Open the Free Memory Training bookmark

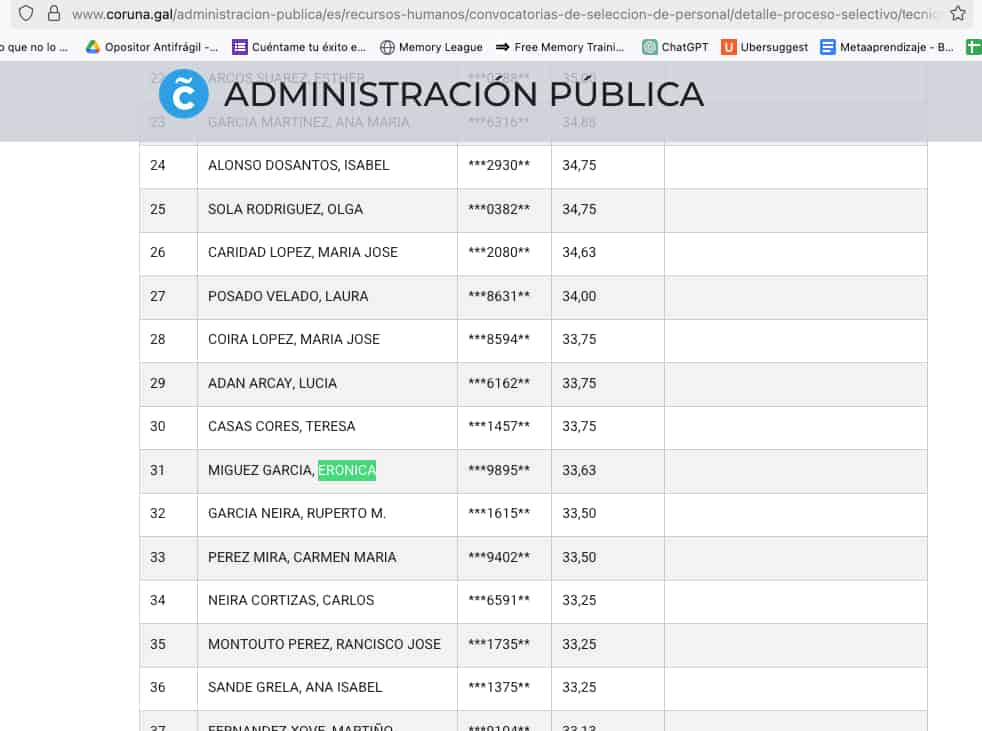click(560, 47)
